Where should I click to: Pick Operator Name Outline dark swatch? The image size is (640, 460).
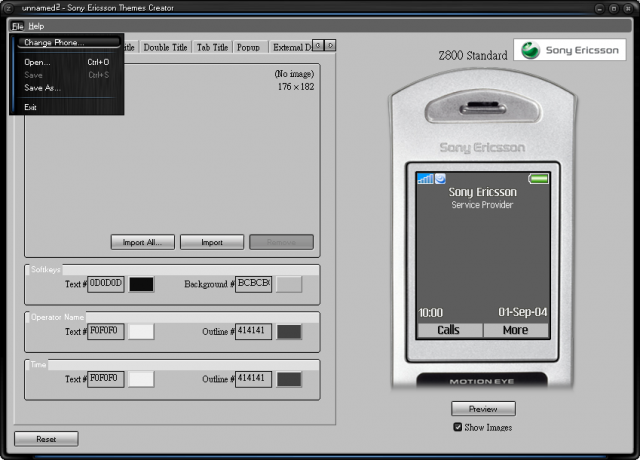pos(289,331)
